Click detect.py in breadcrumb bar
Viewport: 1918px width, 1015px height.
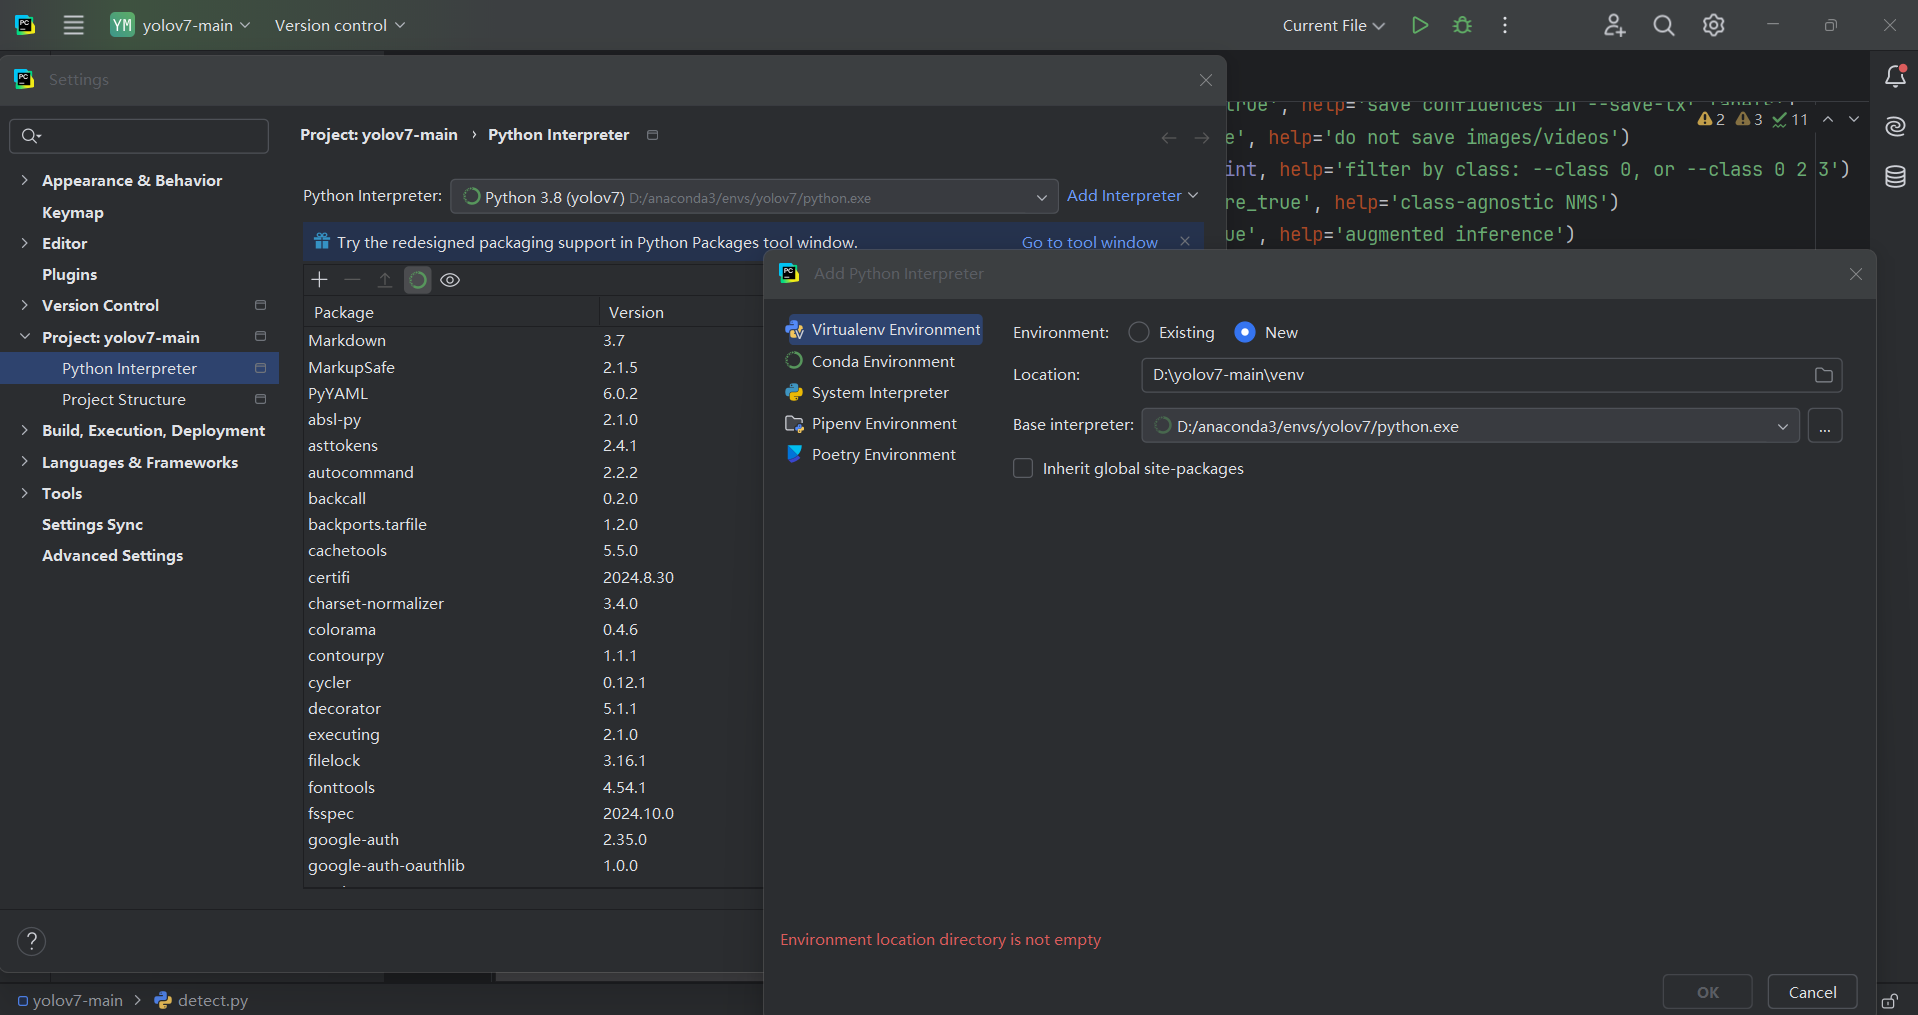pos(201,1000)
